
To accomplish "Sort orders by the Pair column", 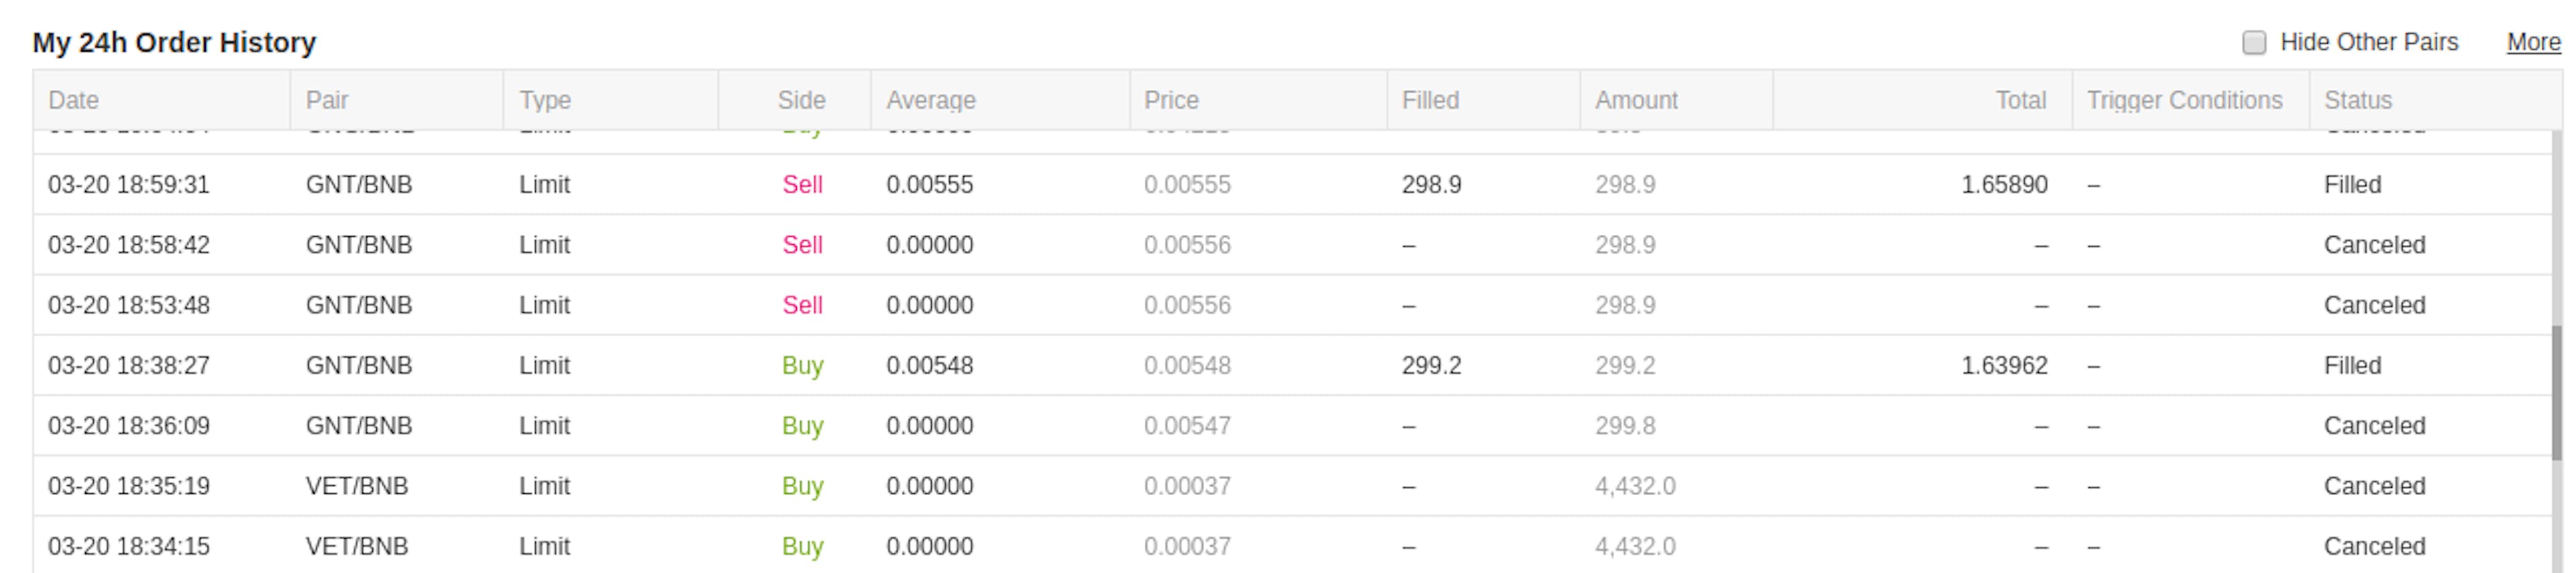I will (328, 100).
